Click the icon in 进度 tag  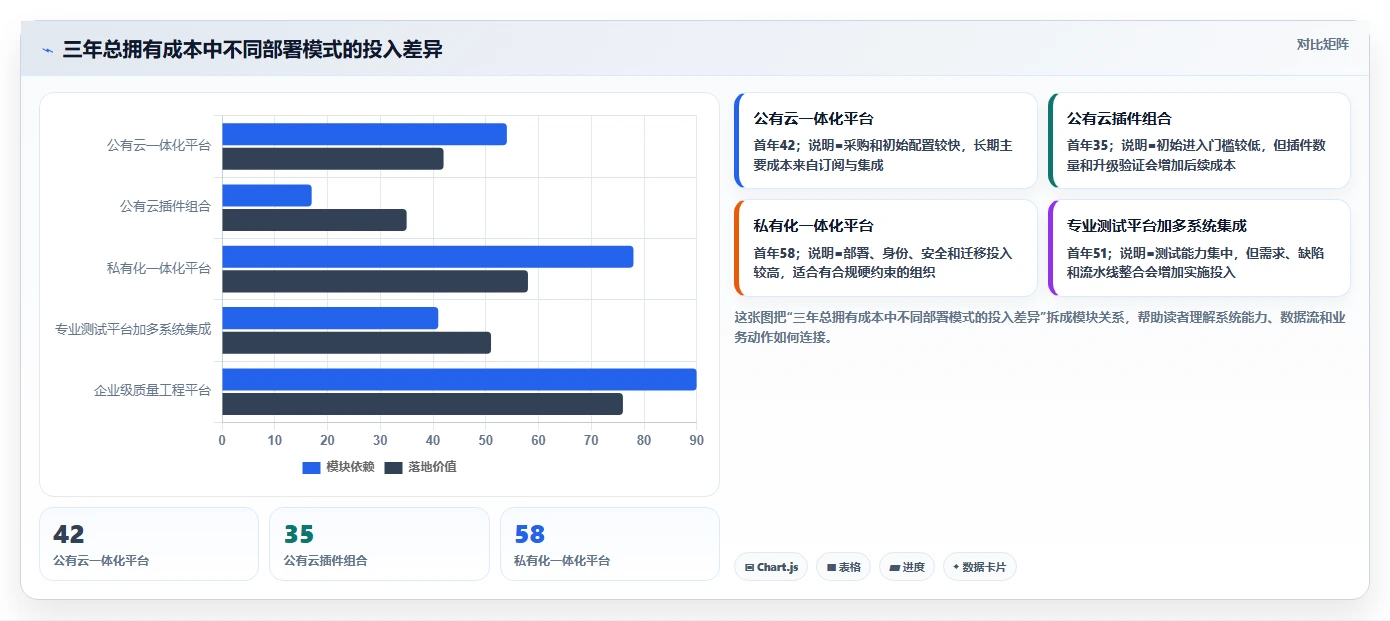894,567
